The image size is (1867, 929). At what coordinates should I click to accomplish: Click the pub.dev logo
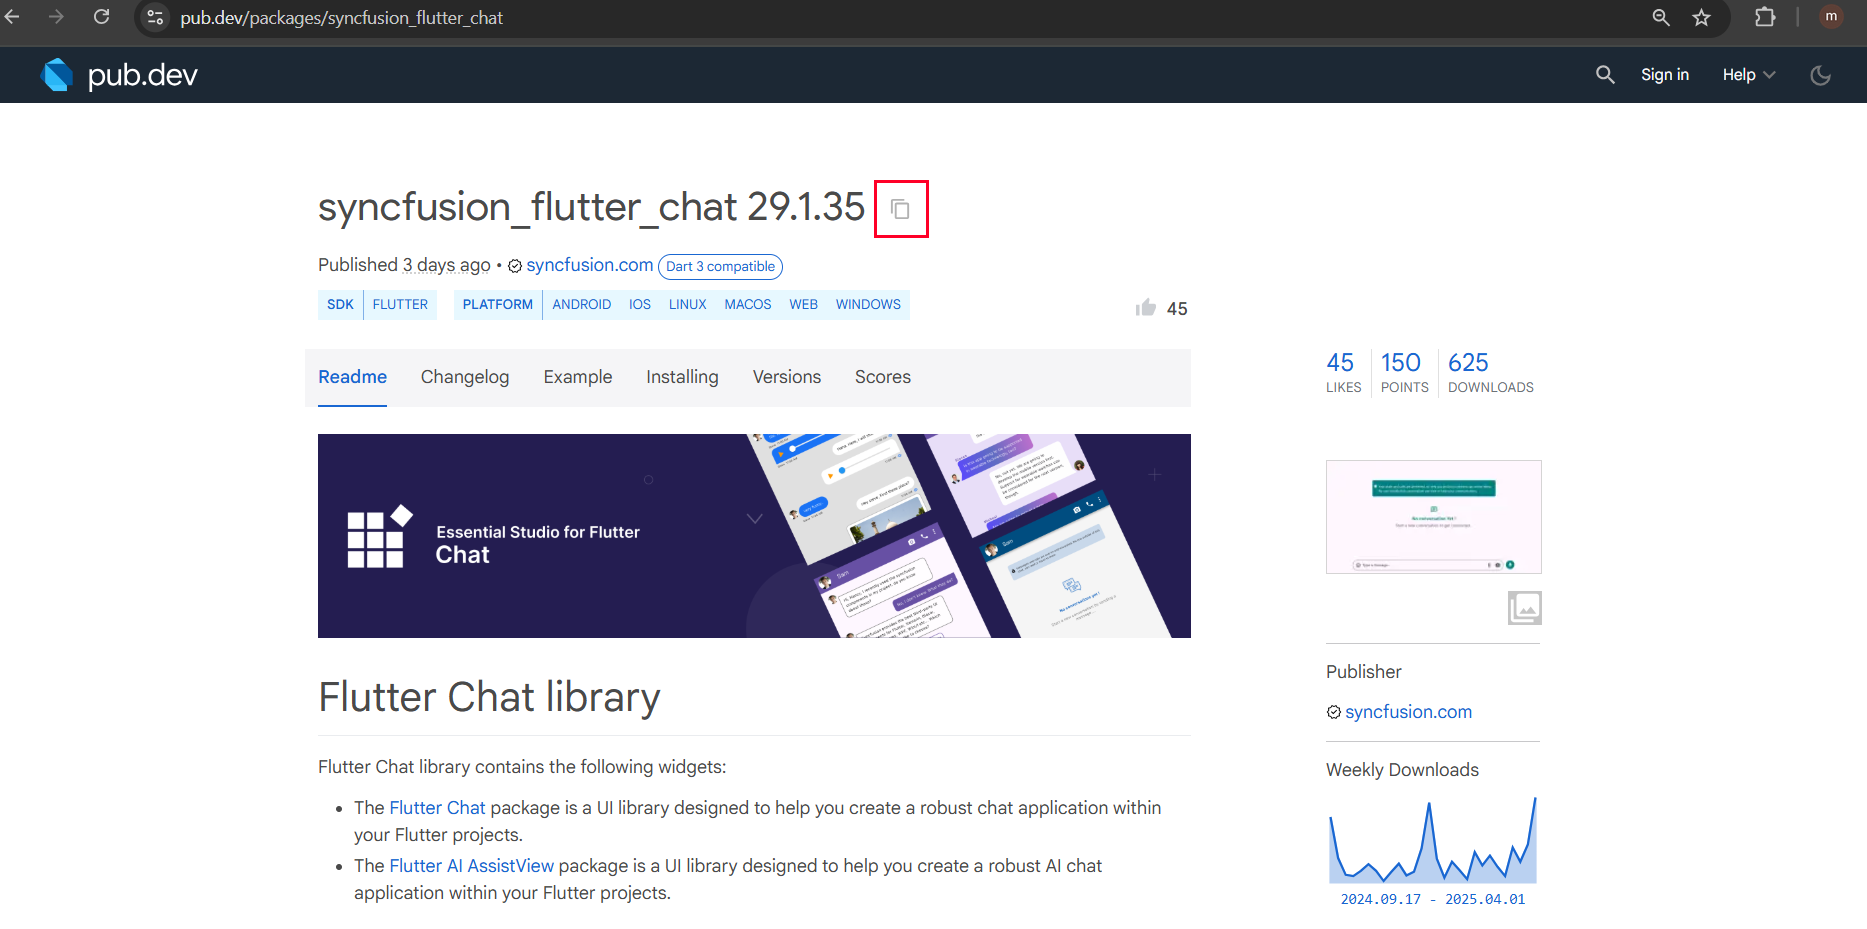[x=120, y=75]
